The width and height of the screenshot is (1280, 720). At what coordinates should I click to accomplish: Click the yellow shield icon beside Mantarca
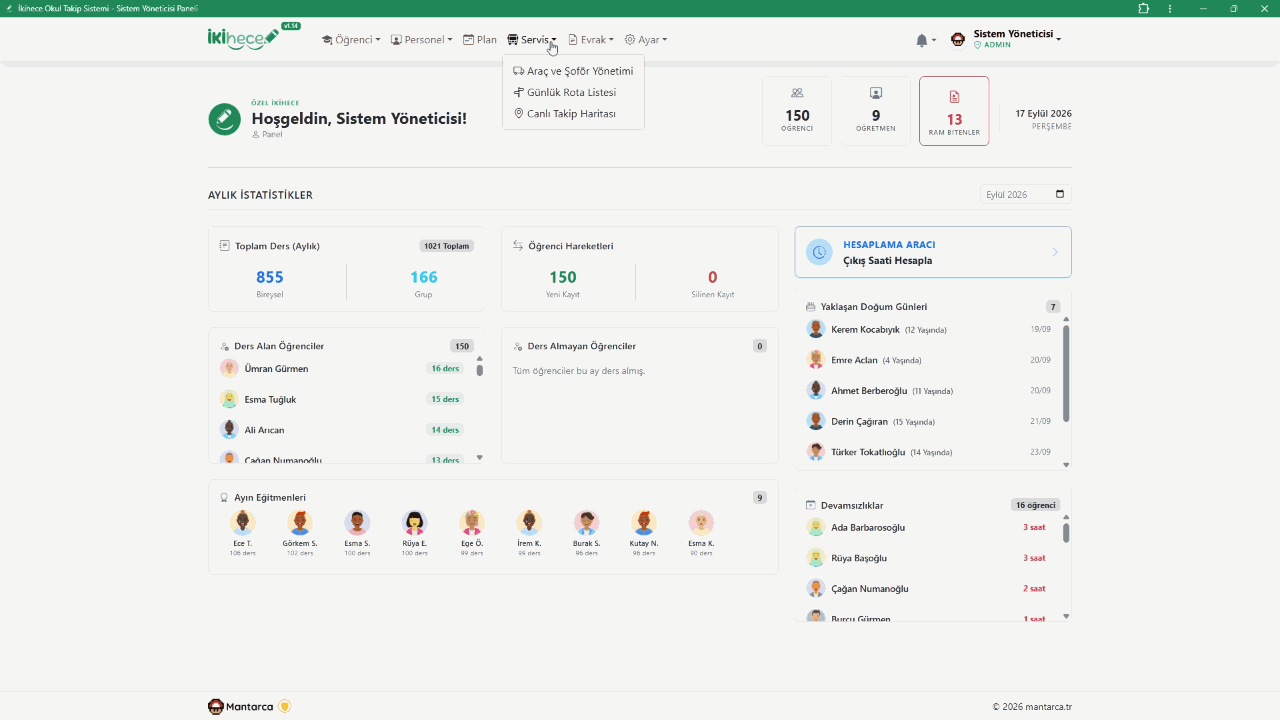tap(285, 707)
